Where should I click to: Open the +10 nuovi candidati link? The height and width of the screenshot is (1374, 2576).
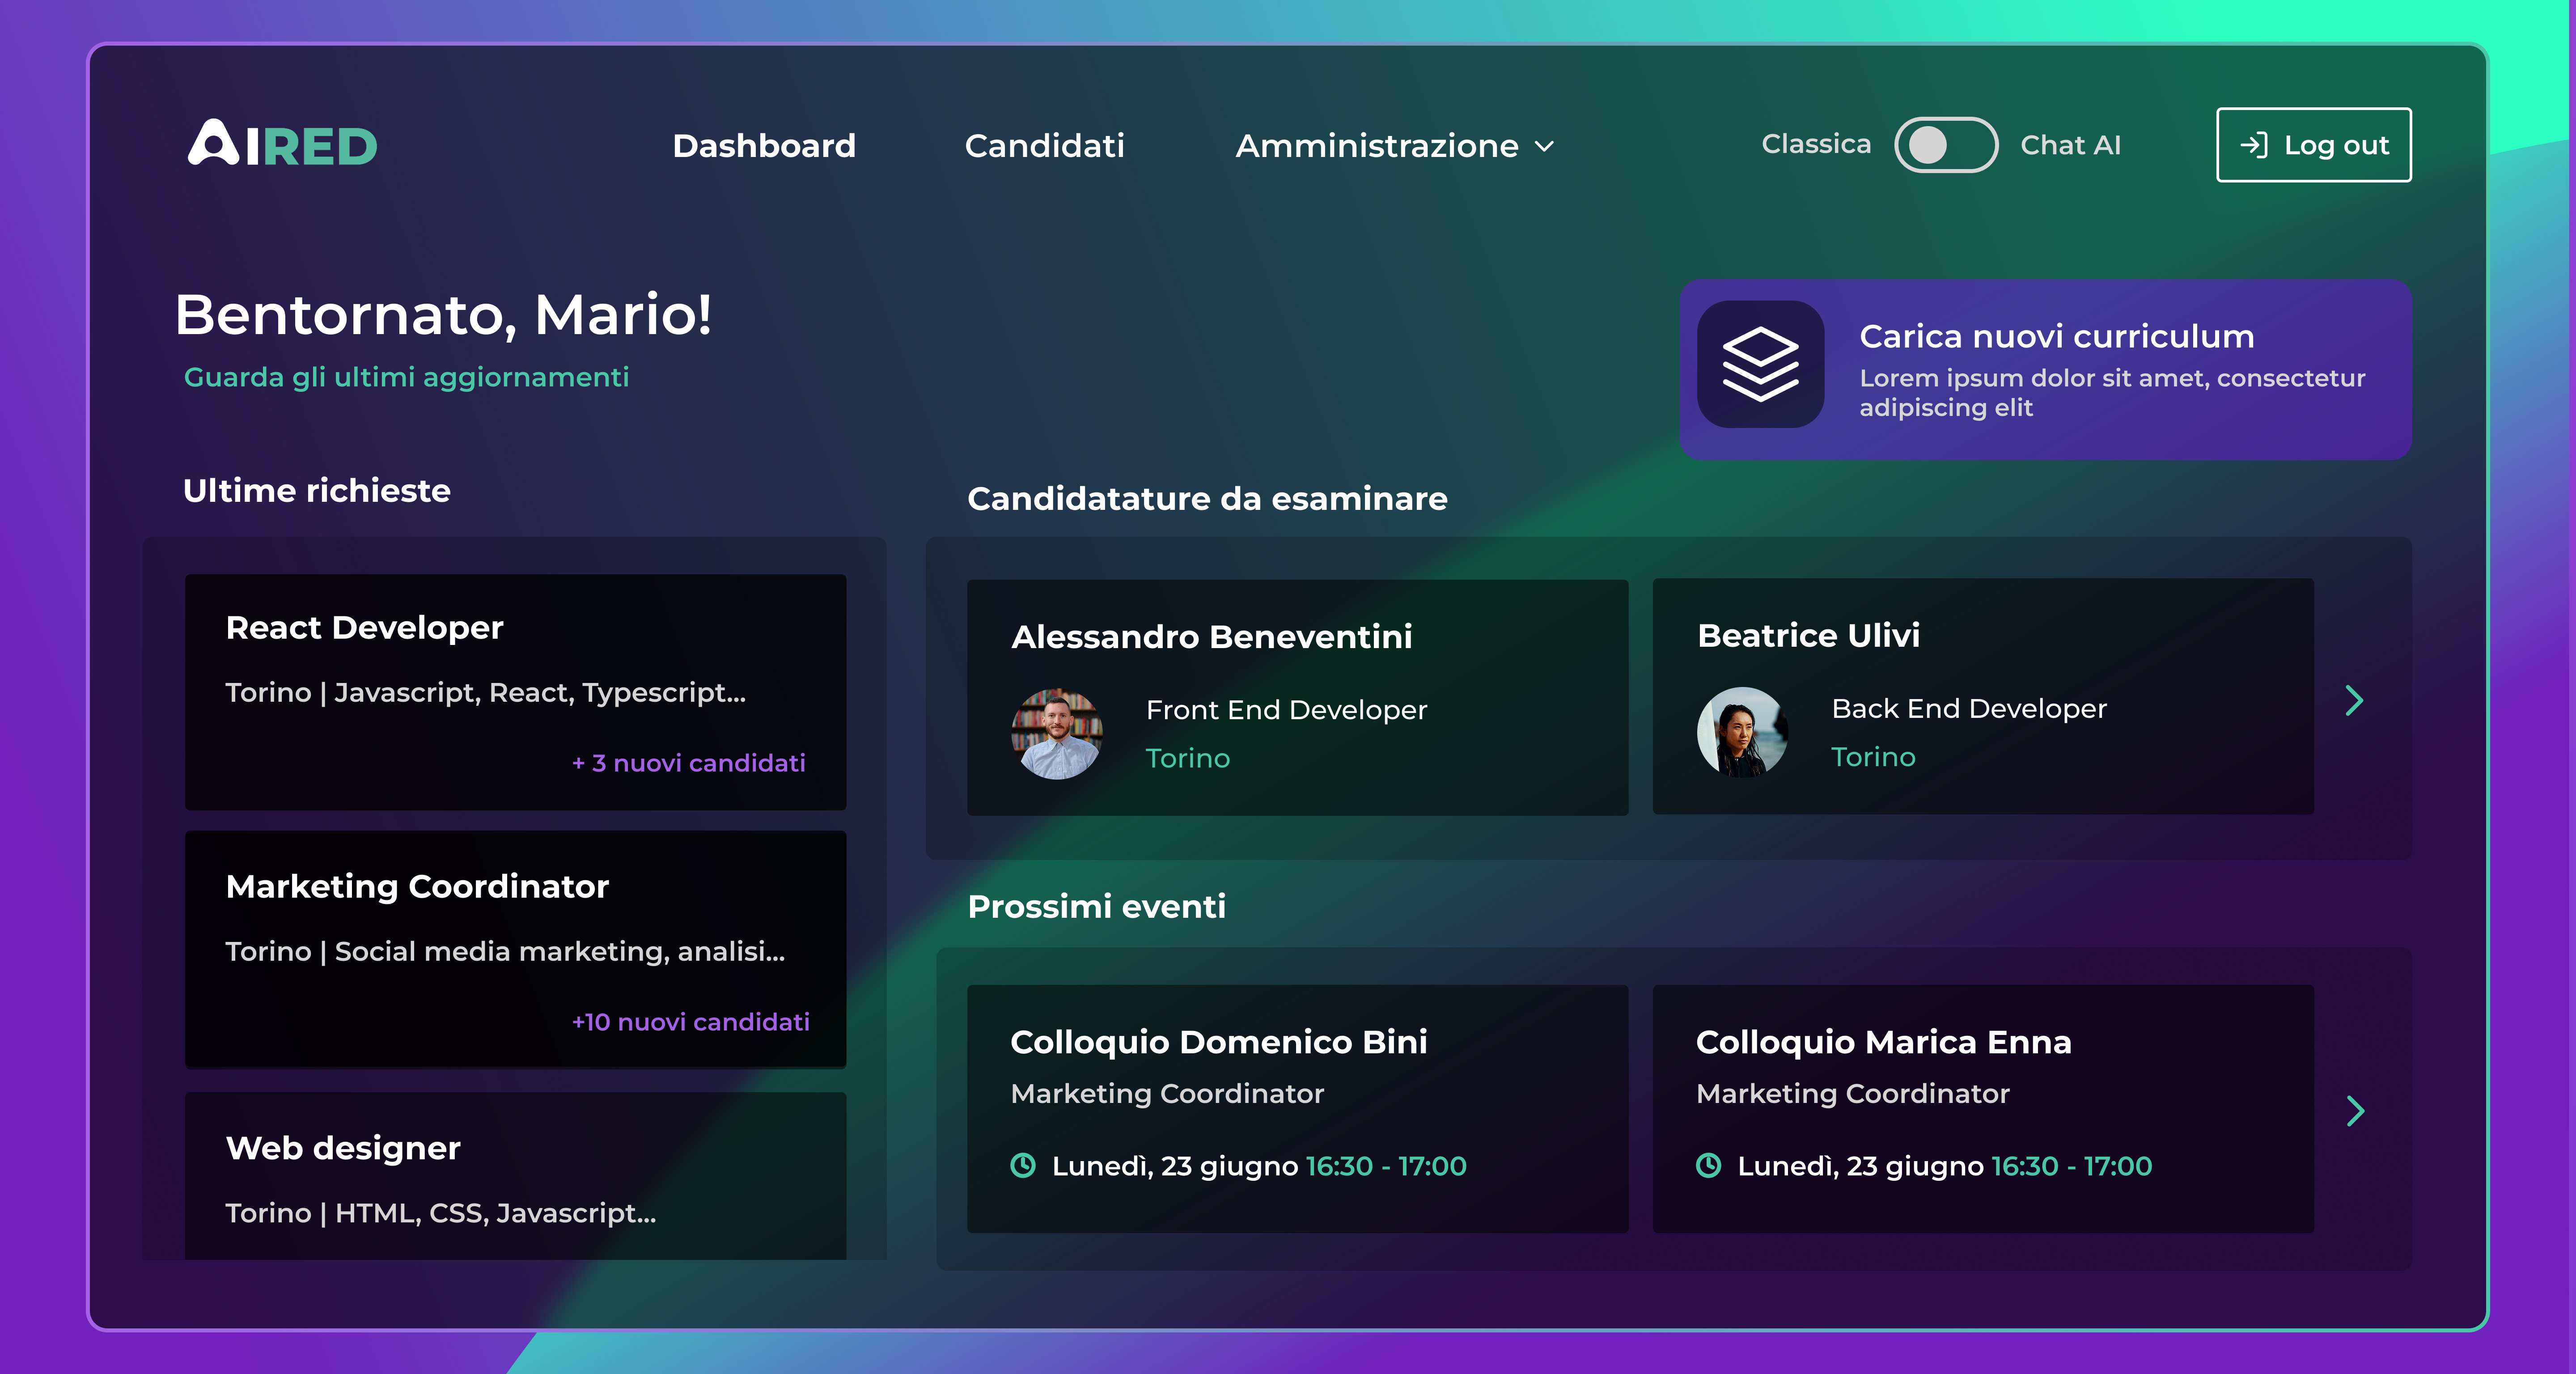click(691, 1022)
